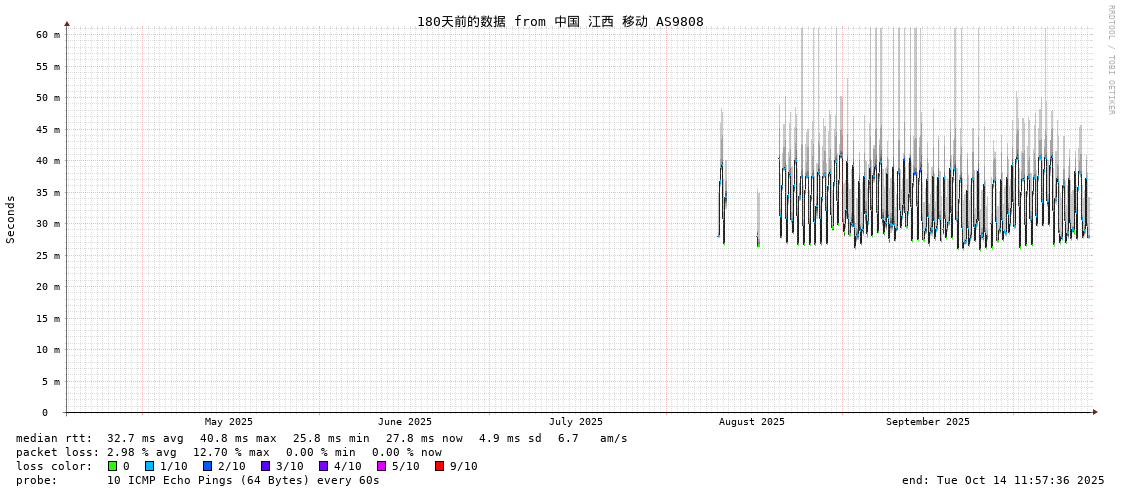Click the 60 m y-axis tick label
Screen dimensions: 1121x494
coord(49,35)
